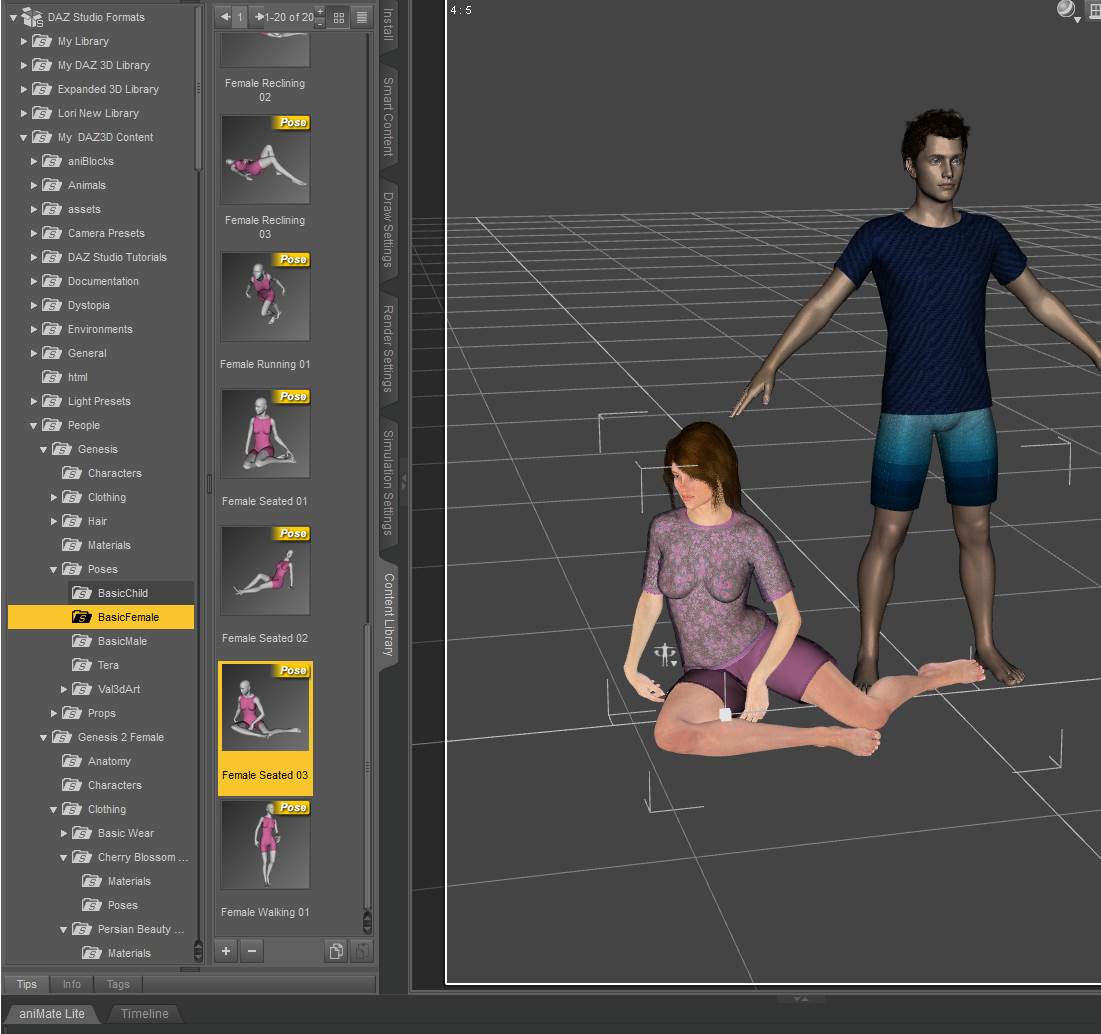Select the Light Presets folder

point(99,401)
